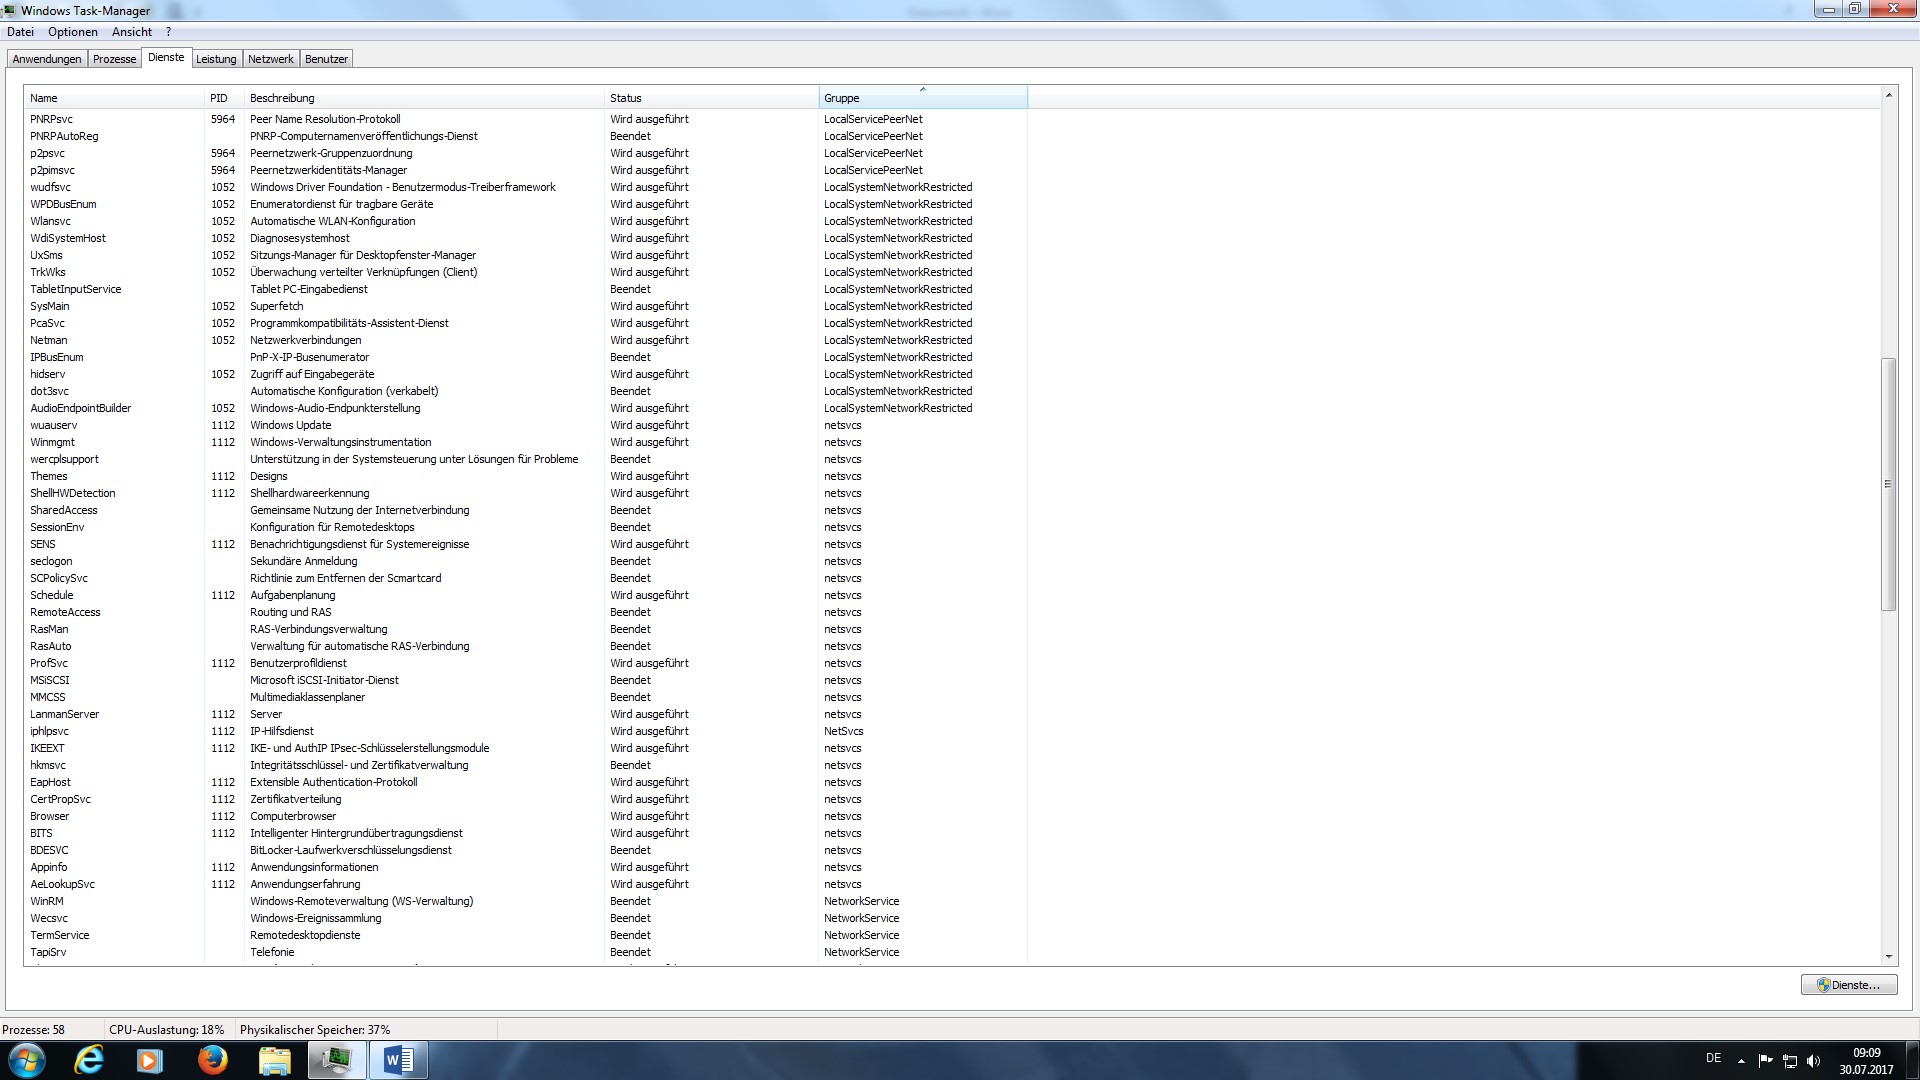
Task: Show hidden tray icons arrow
Action: (x=1741, y=1061)
